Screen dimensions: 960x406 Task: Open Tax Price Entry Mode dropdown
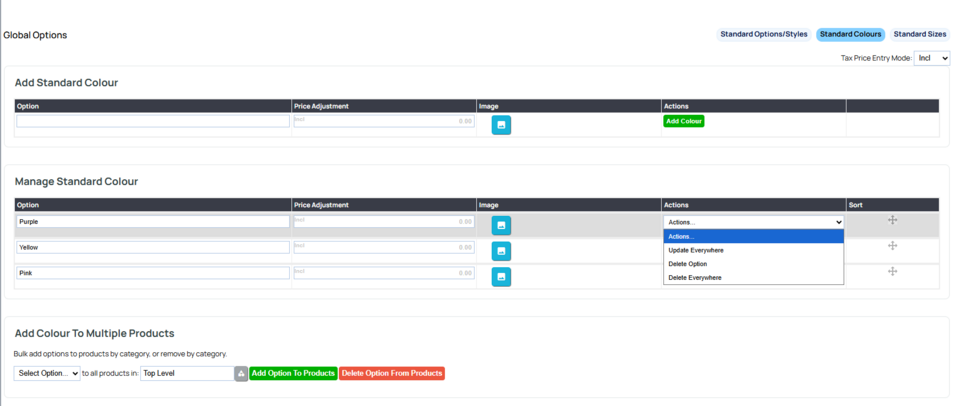[931, 59]
